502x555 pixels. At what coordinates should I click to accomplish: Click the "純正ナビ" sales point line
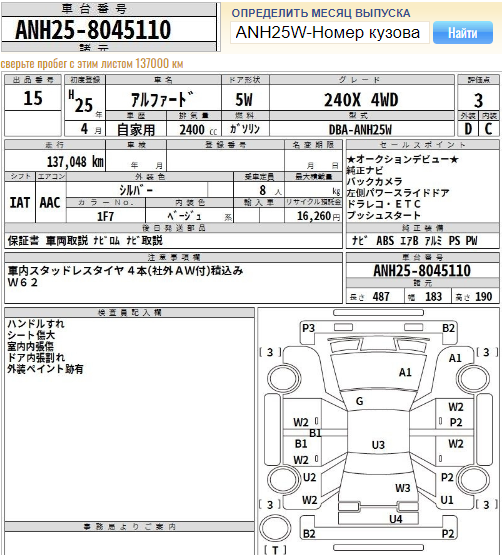(x=365, y=170)
